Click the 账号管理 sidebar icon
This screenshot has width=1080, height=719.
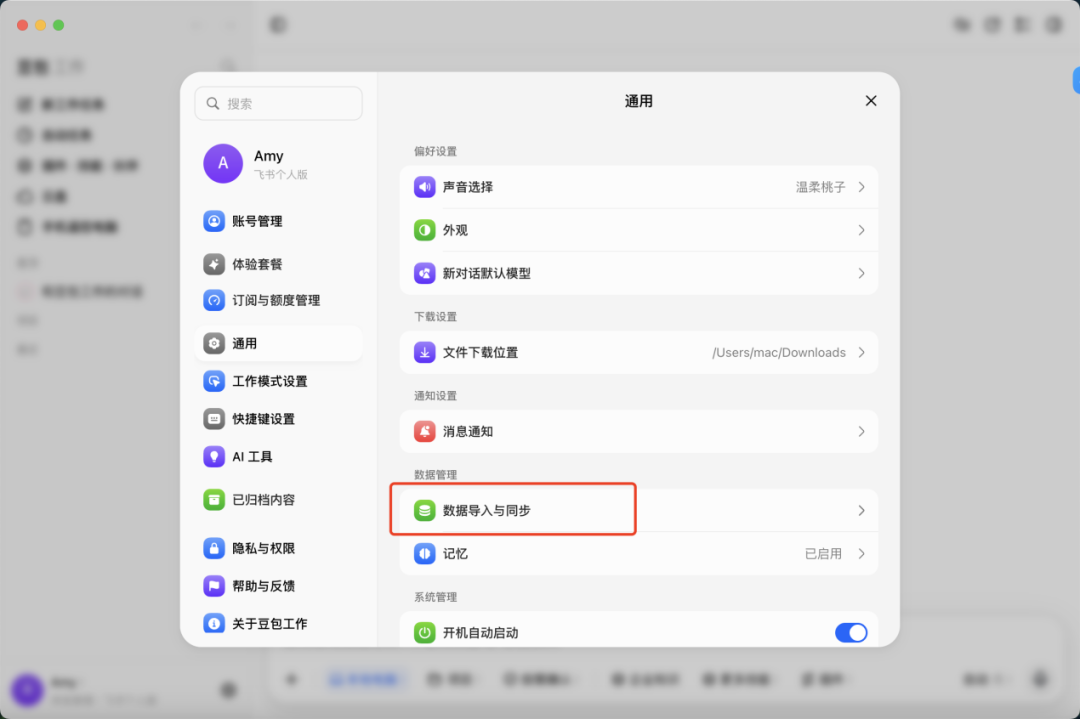point(214,221)
